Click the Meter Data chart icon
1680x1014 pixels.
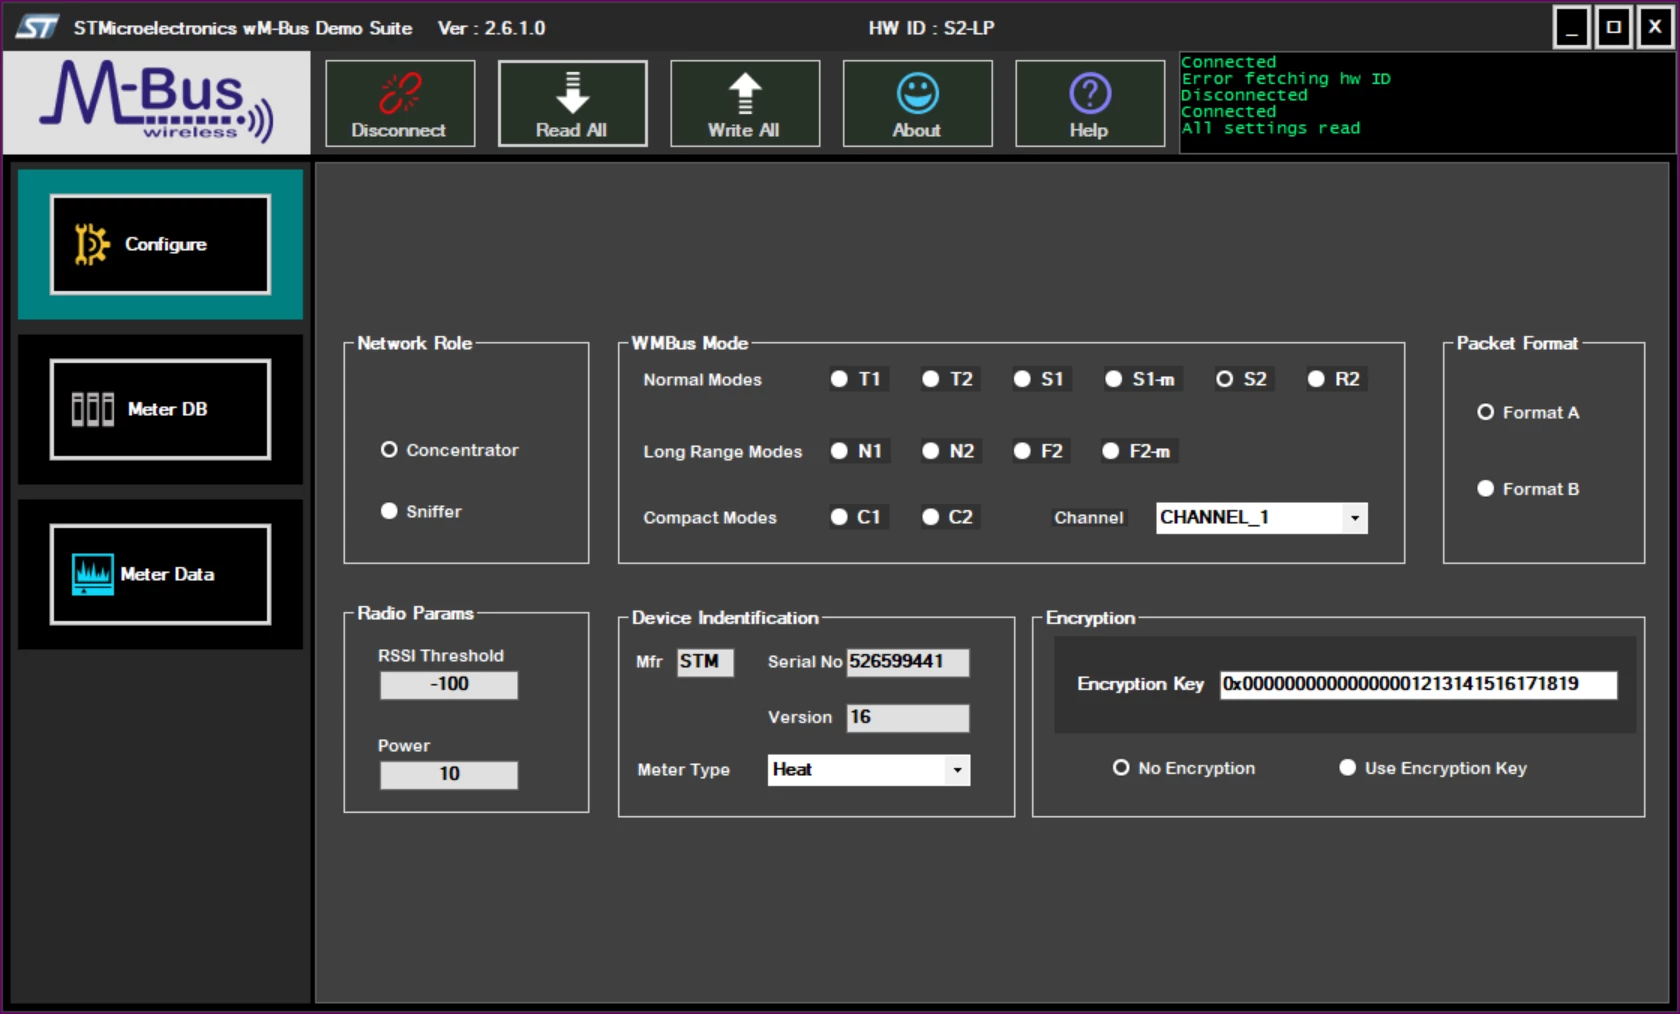(93, 574)
